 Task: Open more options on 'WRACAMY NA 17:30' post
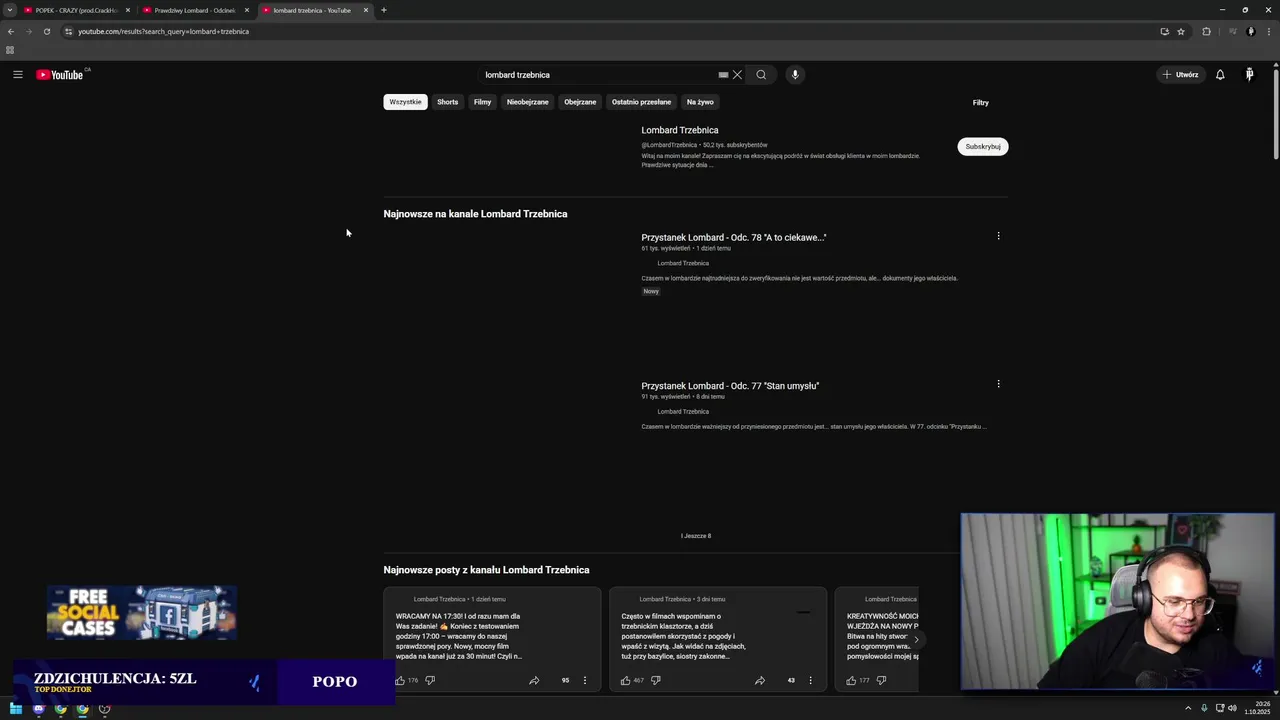[585, 680]
